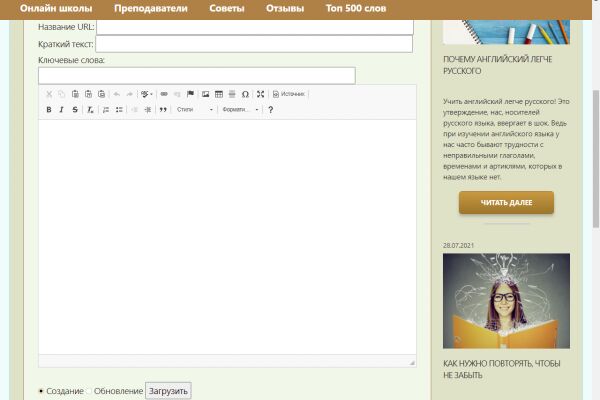Click inside the rich text editing area
Screen dimensions: 600x400
tap(227, 237)
